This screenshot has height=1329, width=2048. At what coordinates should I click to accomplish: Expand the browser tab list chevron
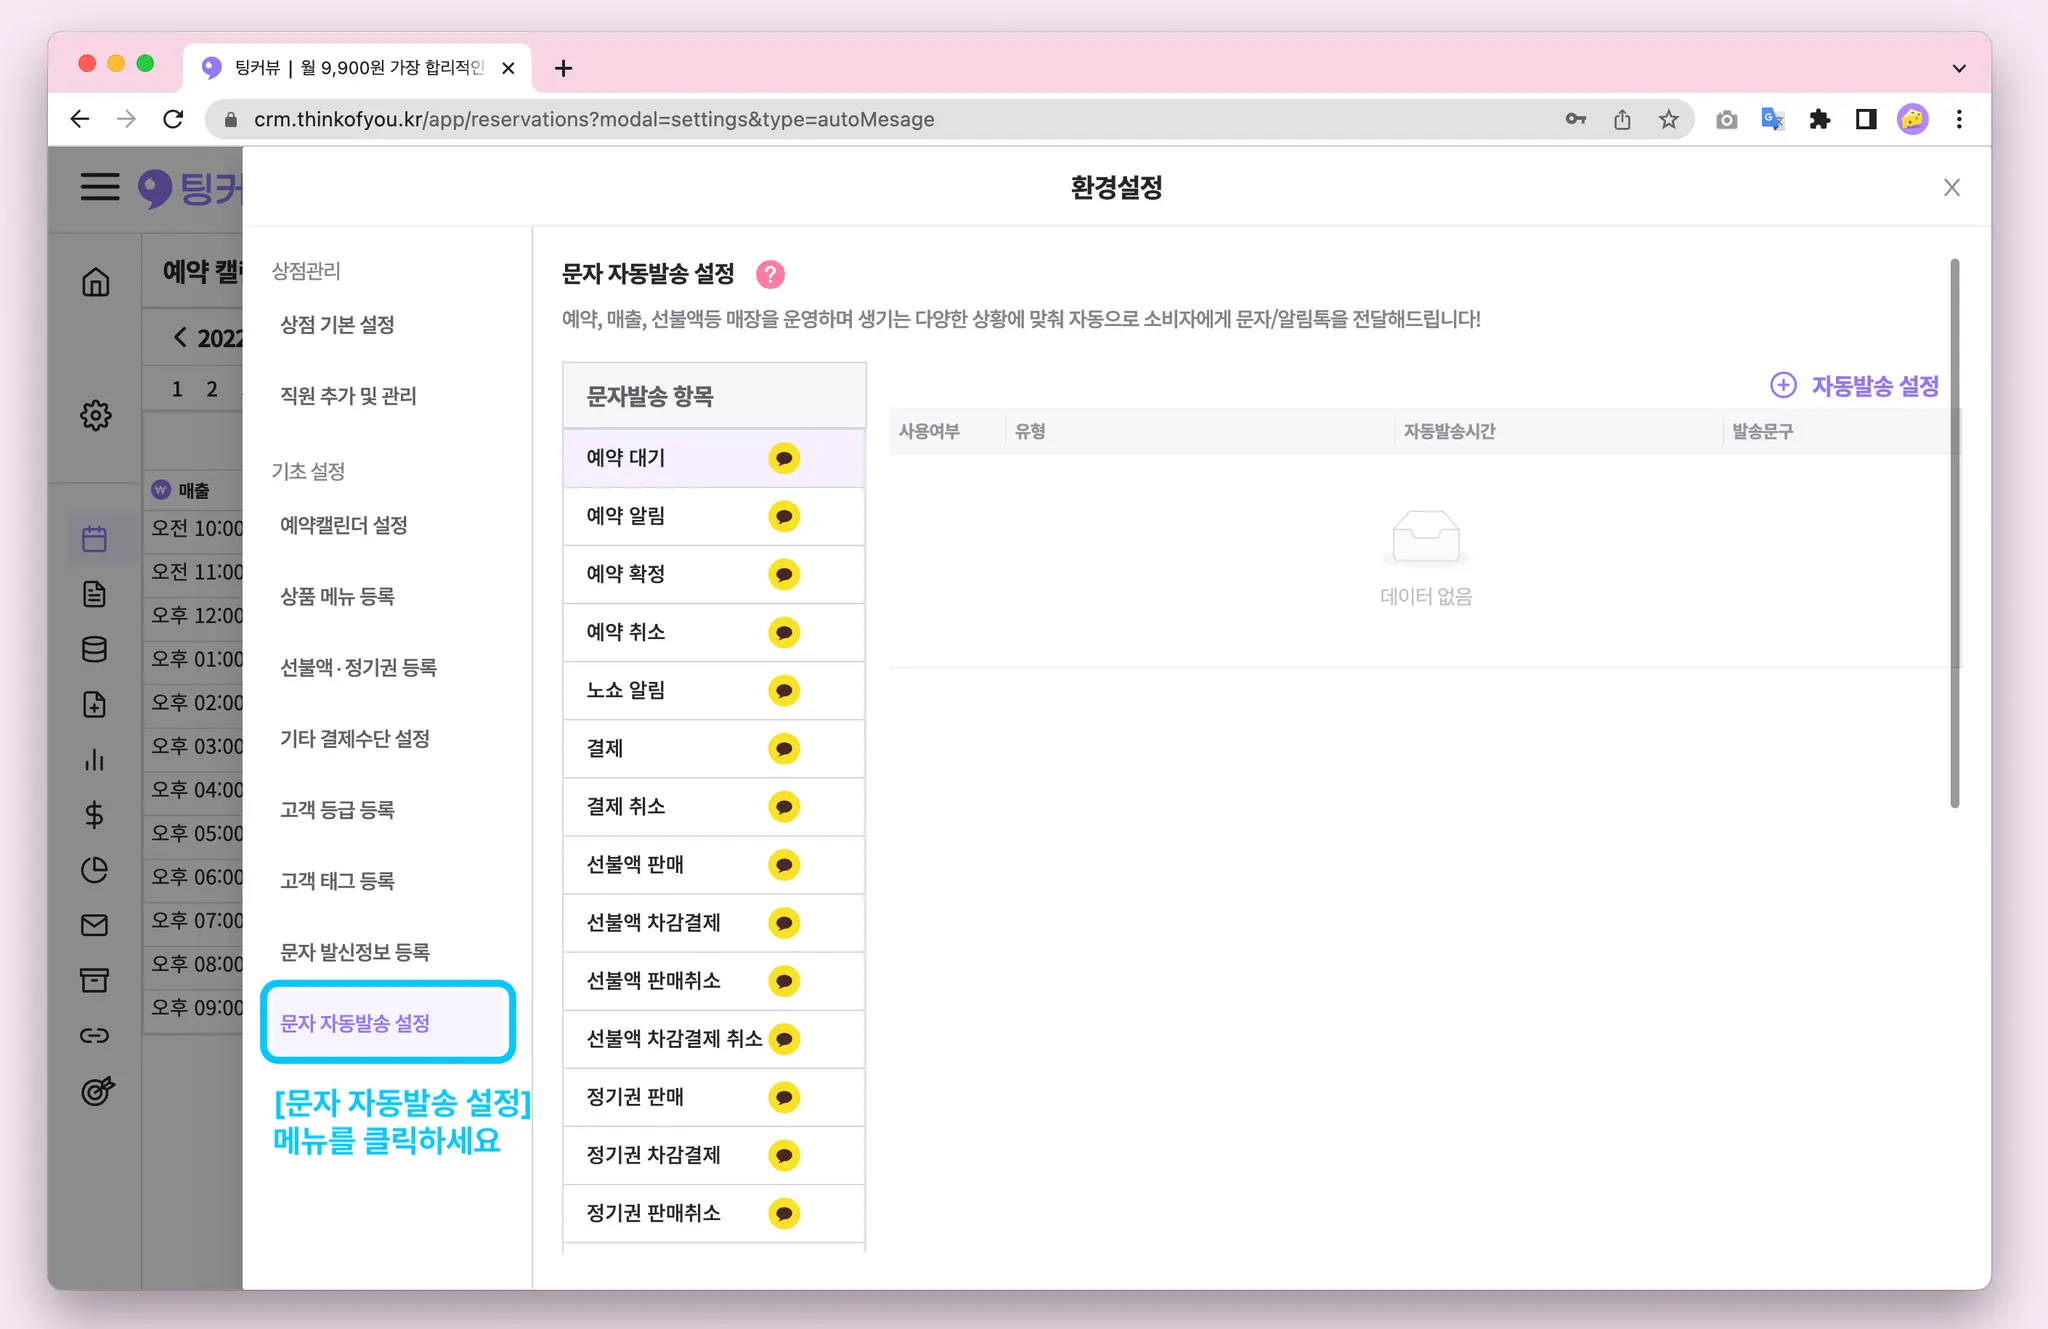click(x=1958, y=68)
